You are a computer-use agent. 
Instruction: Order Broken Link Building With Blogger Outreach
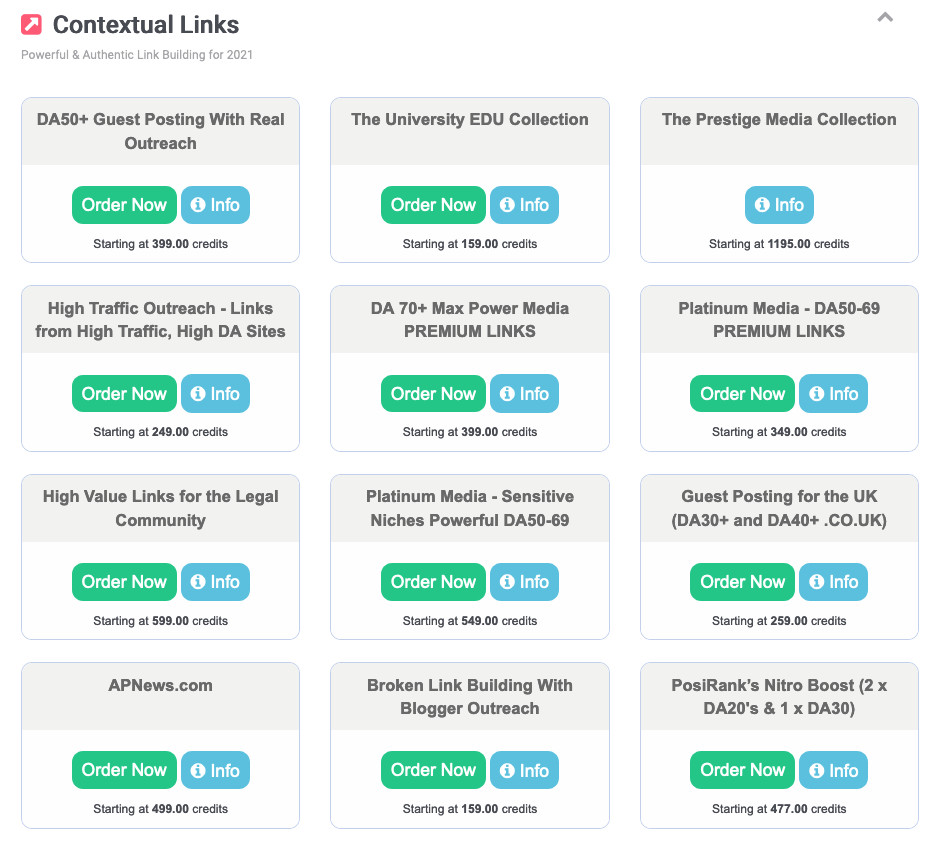pos(433,770)
